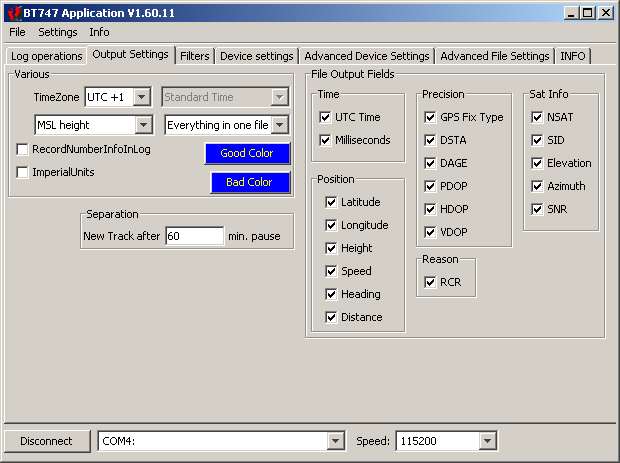Screen dimensions: 620x463
Task: Toggle the VDOP checkbox
Action: pyautogui.click(x=430, y=232)
